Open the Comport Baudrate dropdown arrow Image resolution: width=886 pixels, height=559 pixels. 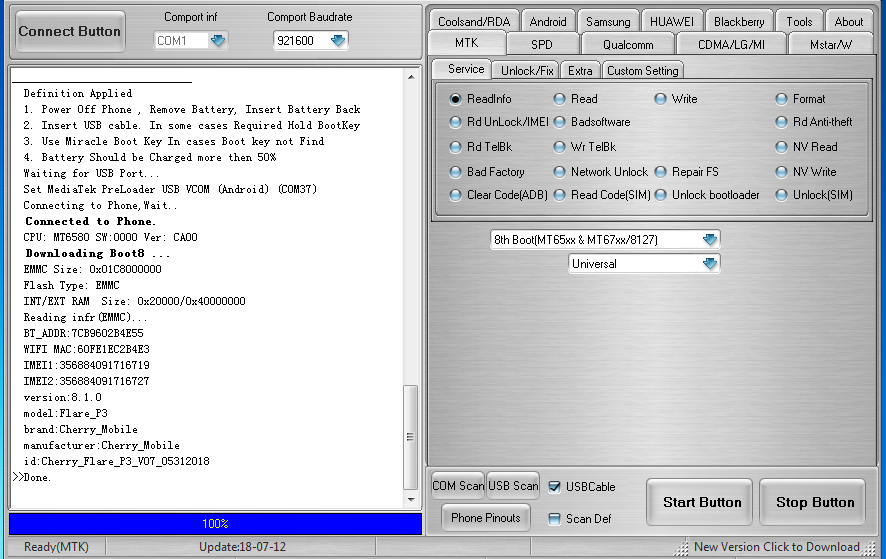coord(337,41)
